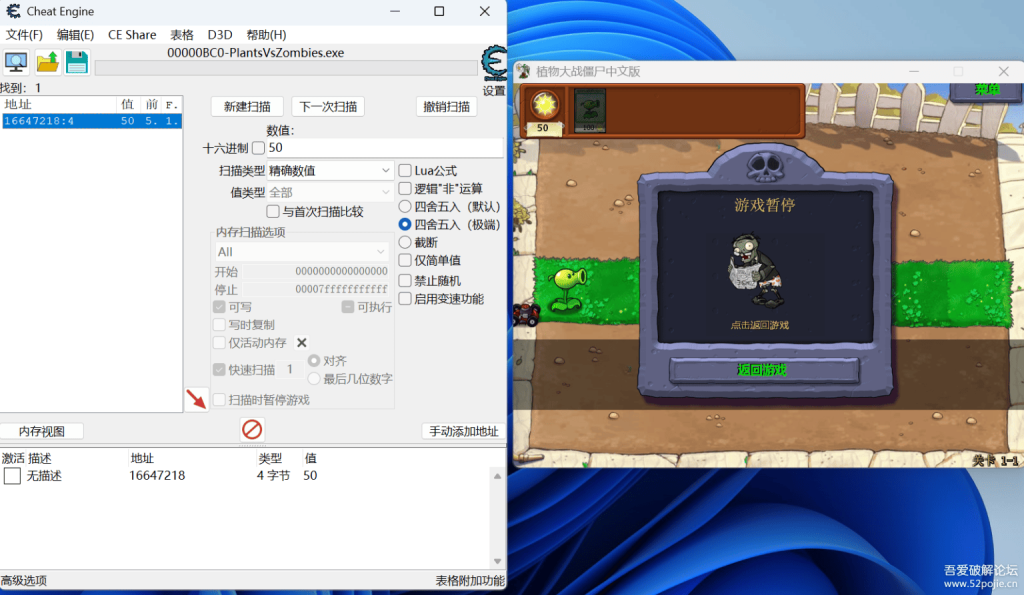Screen dimensions: 1024x595
Task: Click the save floppy disk icon
Action: pyautogui.click(x=76, y=63)
